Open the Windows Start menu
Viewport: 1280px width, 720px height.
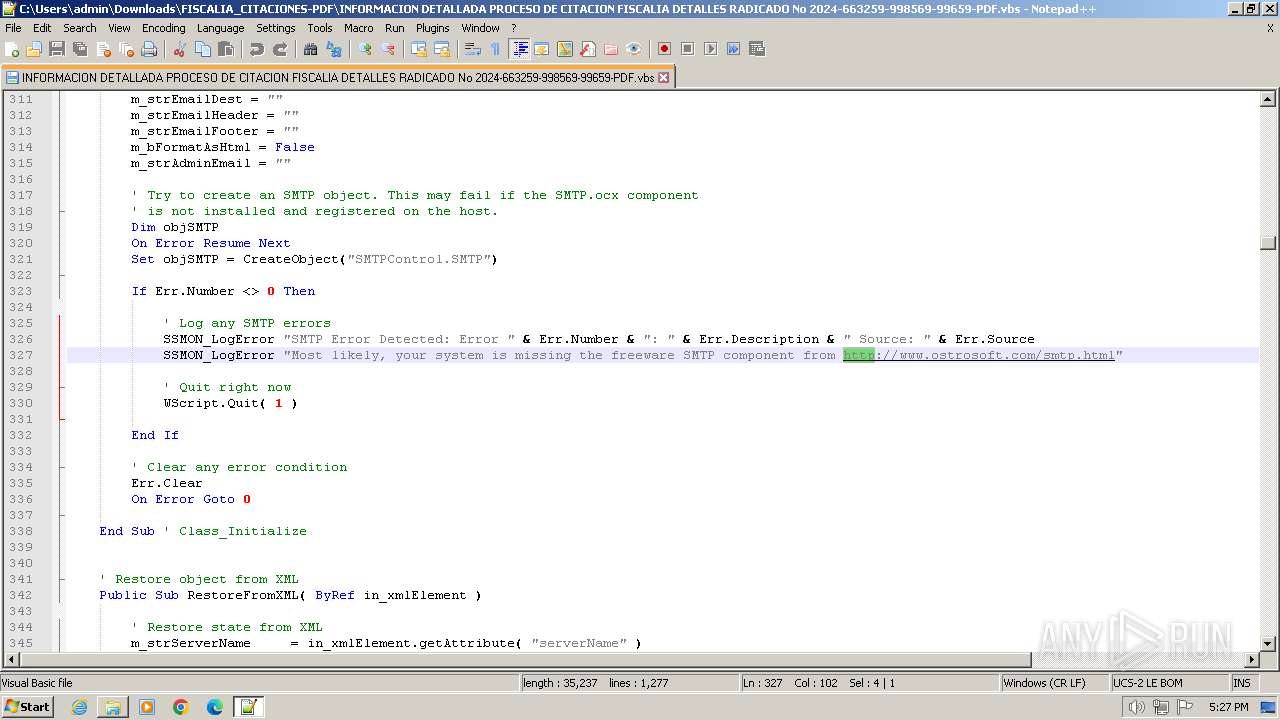click(x=28, y=707)
